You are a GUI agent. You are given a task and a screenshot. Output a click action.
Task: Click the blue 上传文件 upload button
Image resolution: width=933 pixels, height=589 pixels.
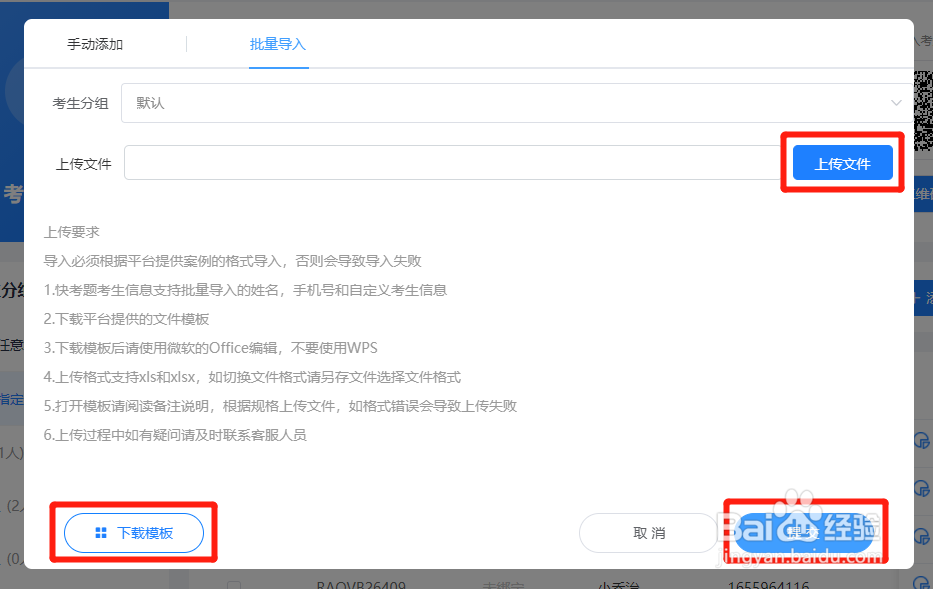point(843,162)
